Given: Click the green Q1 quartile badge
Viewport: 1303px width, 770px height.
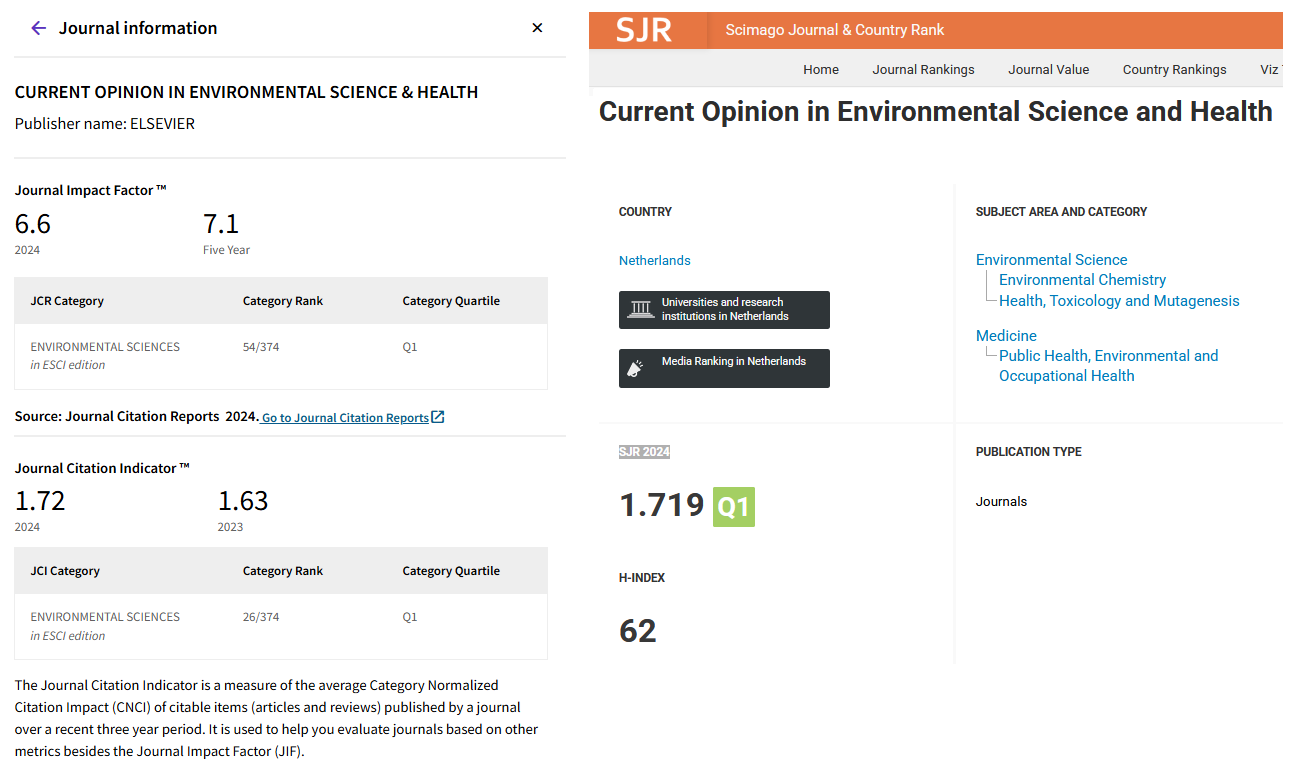Looking at the screenshot, I should click(733, 506).
